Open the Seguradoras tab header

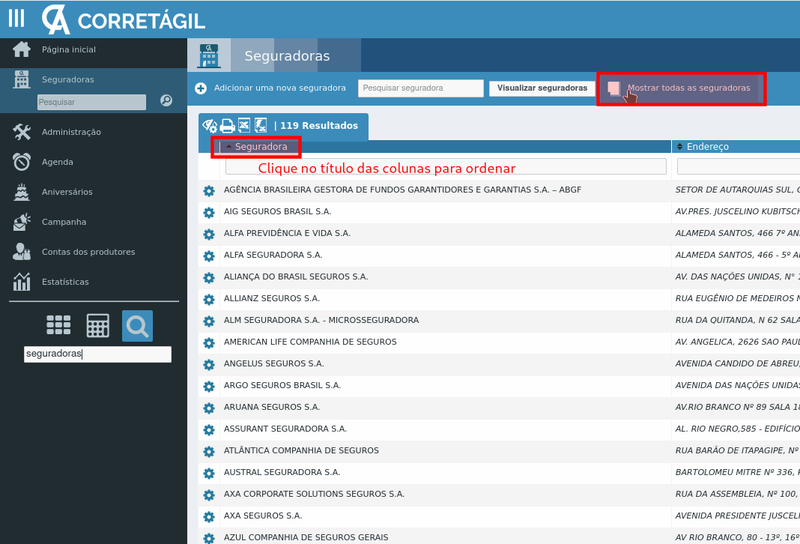pos(287,56)
